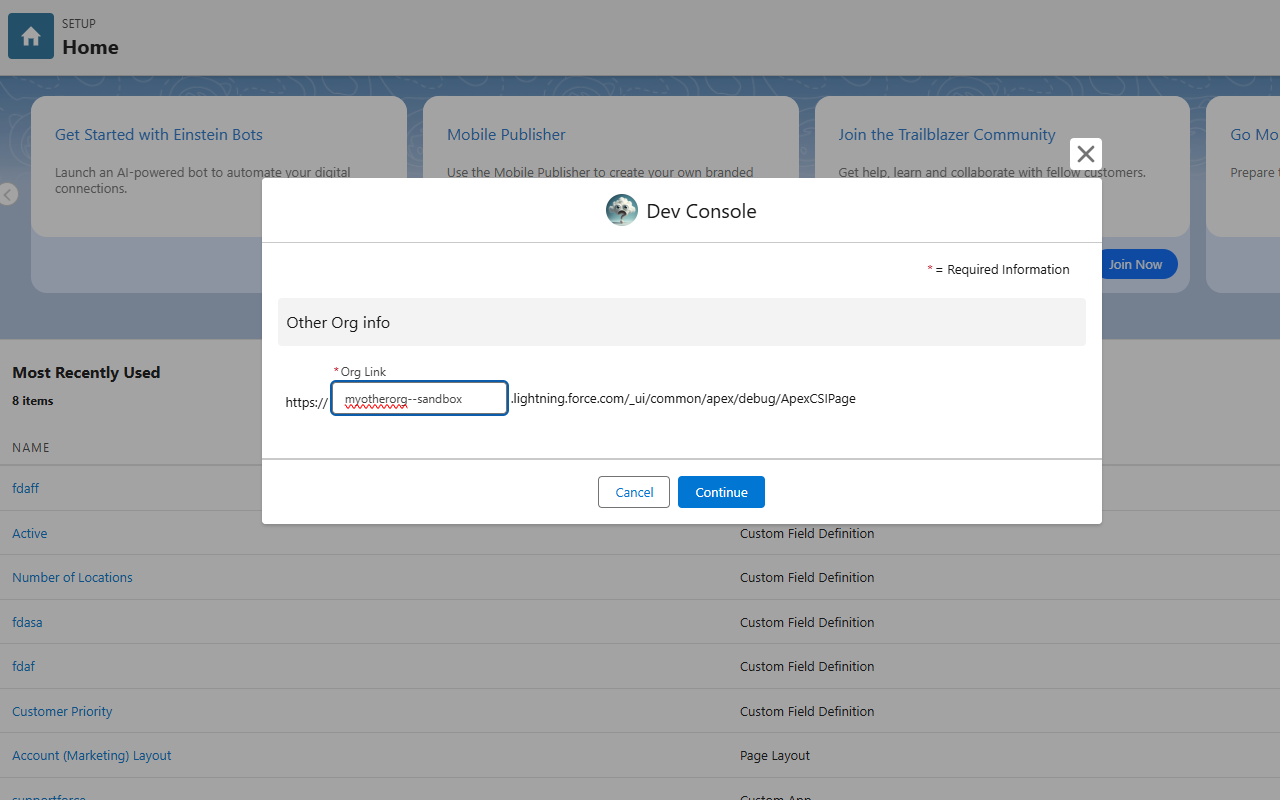
Task: Click the Page Layout type cell
Action: 775,755
